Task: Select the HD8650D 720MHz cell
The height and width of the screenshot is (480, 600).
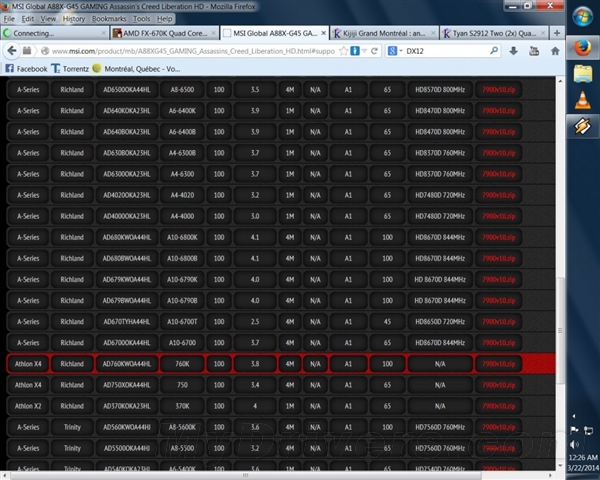Action: pyautogui.click(x=440, y=322)
